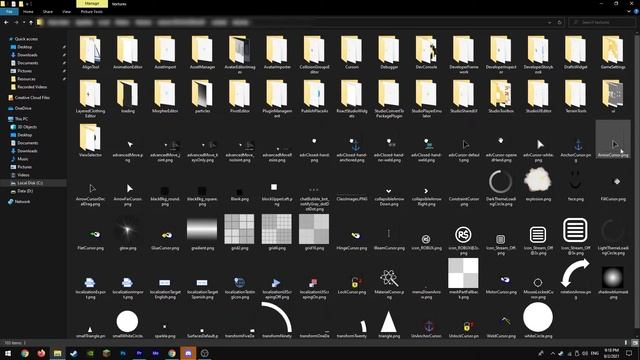
Task: Select This PC in navigation pane
Action: (21, 119)
